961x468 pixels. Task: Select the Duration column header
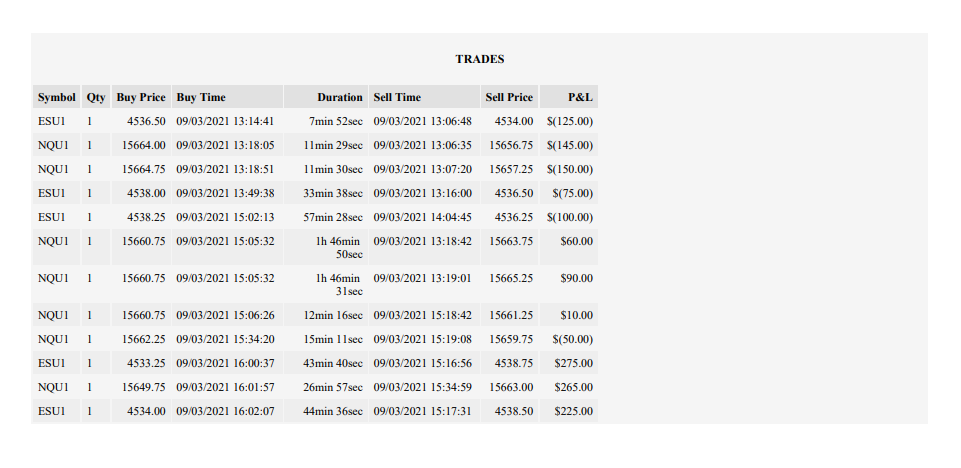point(326,97)
